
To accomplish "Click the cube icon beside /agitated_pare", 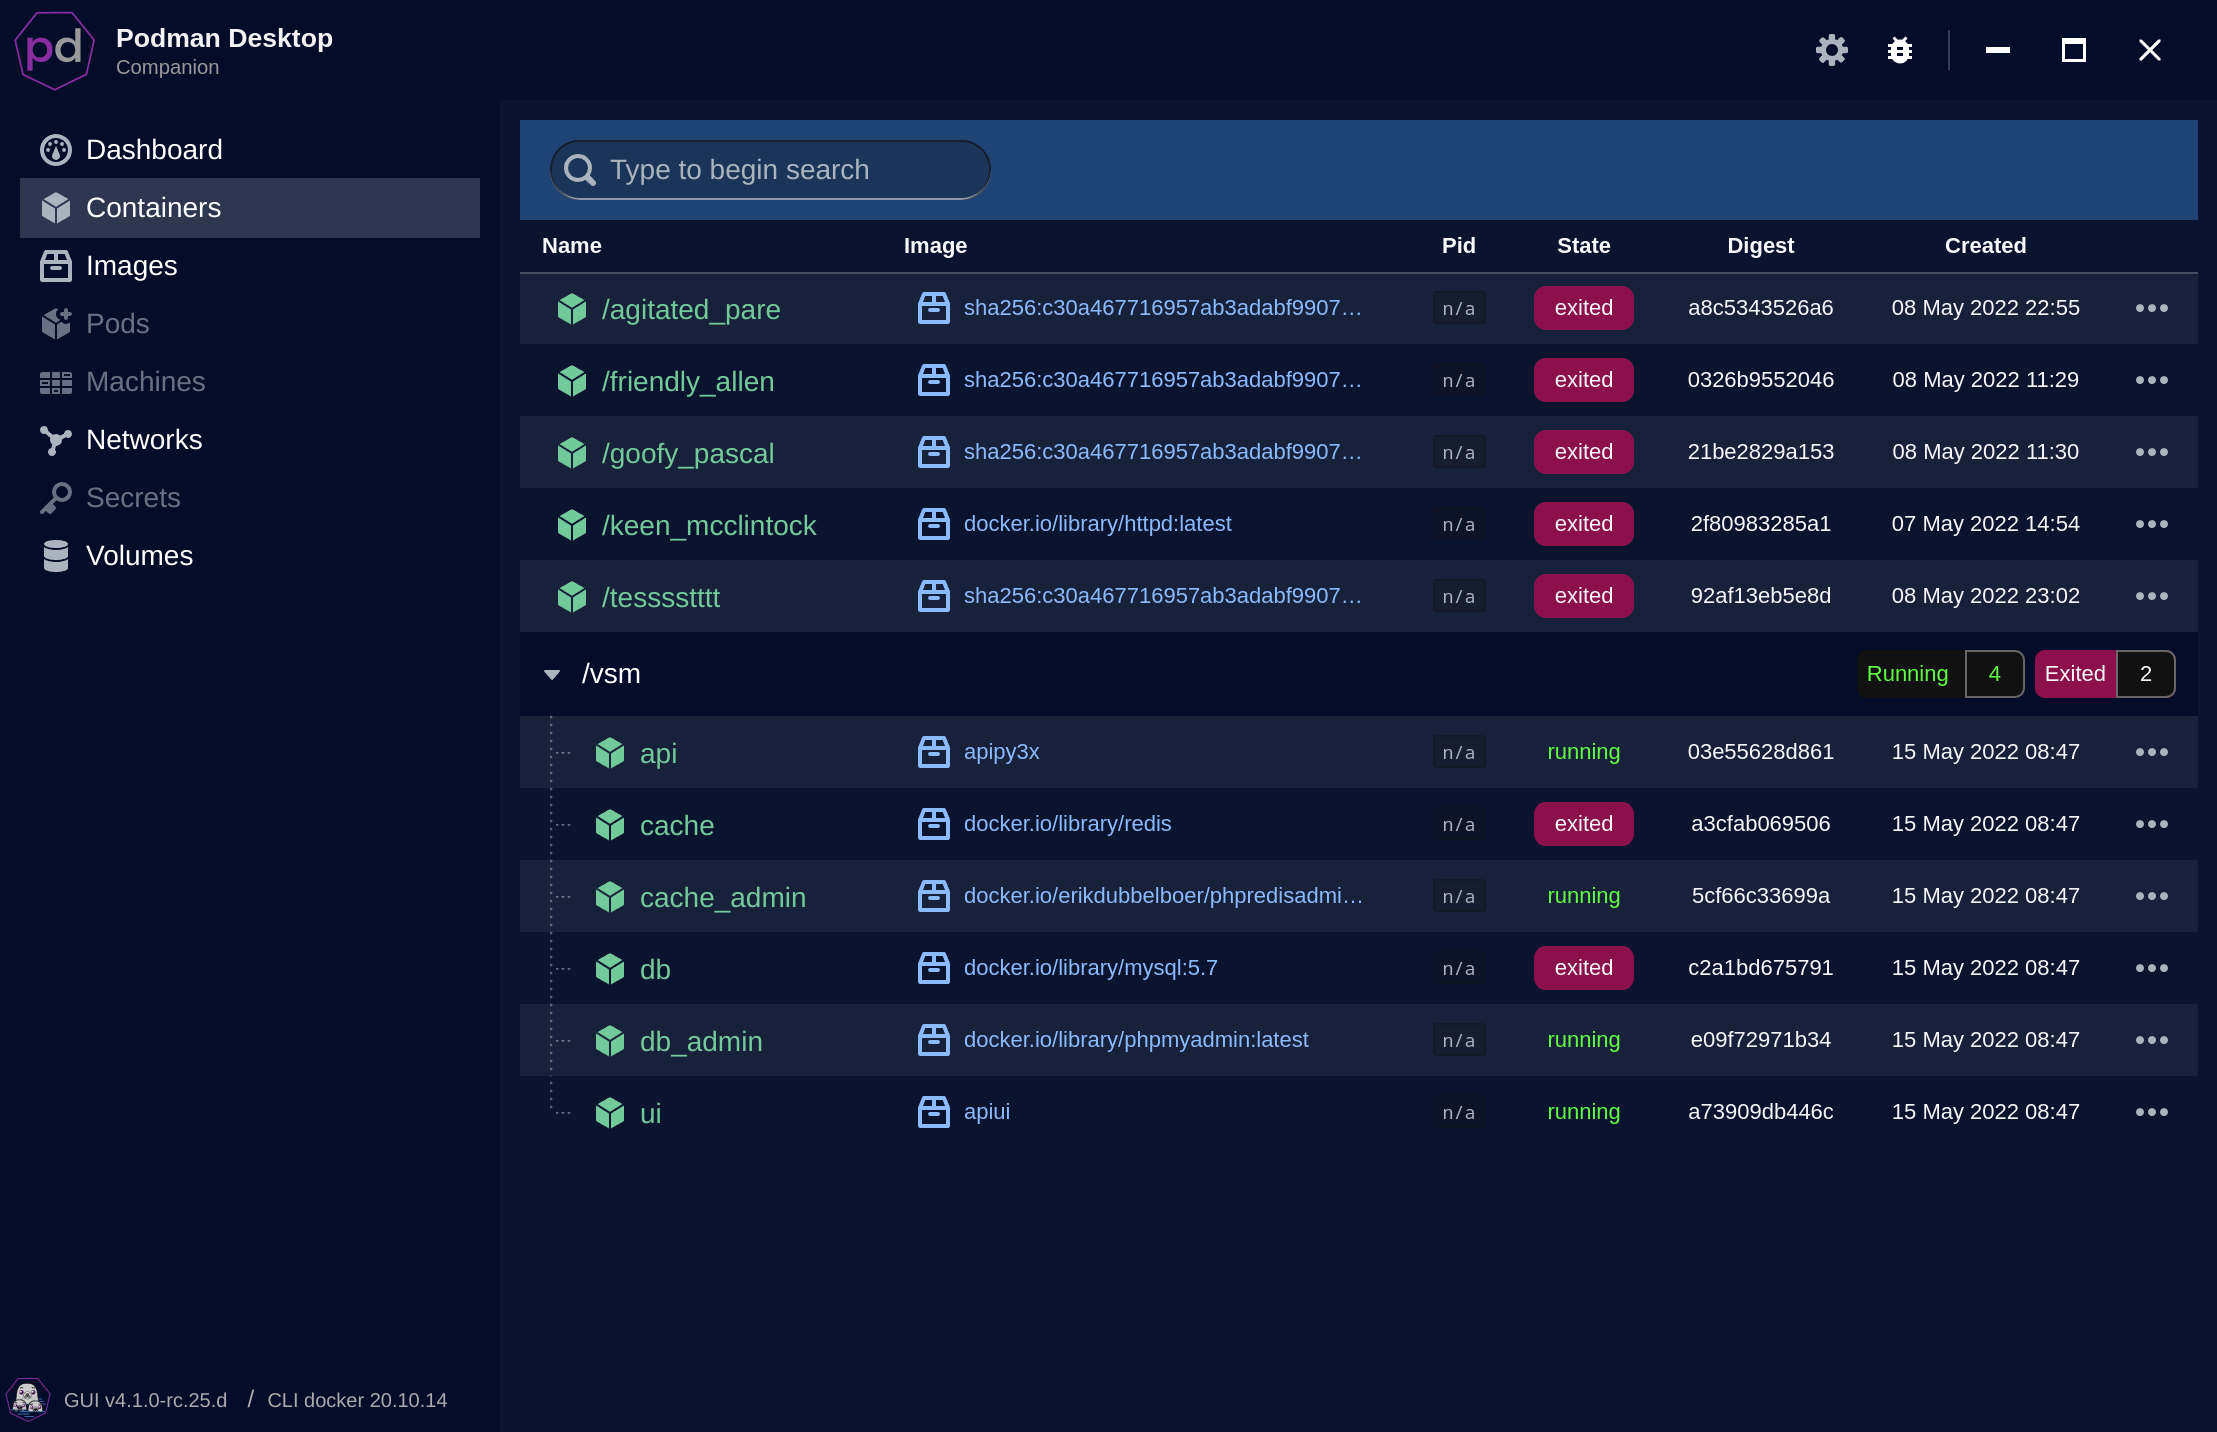I will (x=572, y=309).
